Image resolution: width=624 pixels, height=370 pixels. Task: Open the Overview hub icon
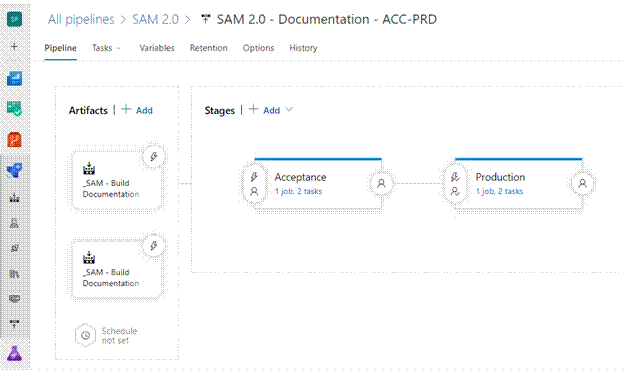[15, 78]
